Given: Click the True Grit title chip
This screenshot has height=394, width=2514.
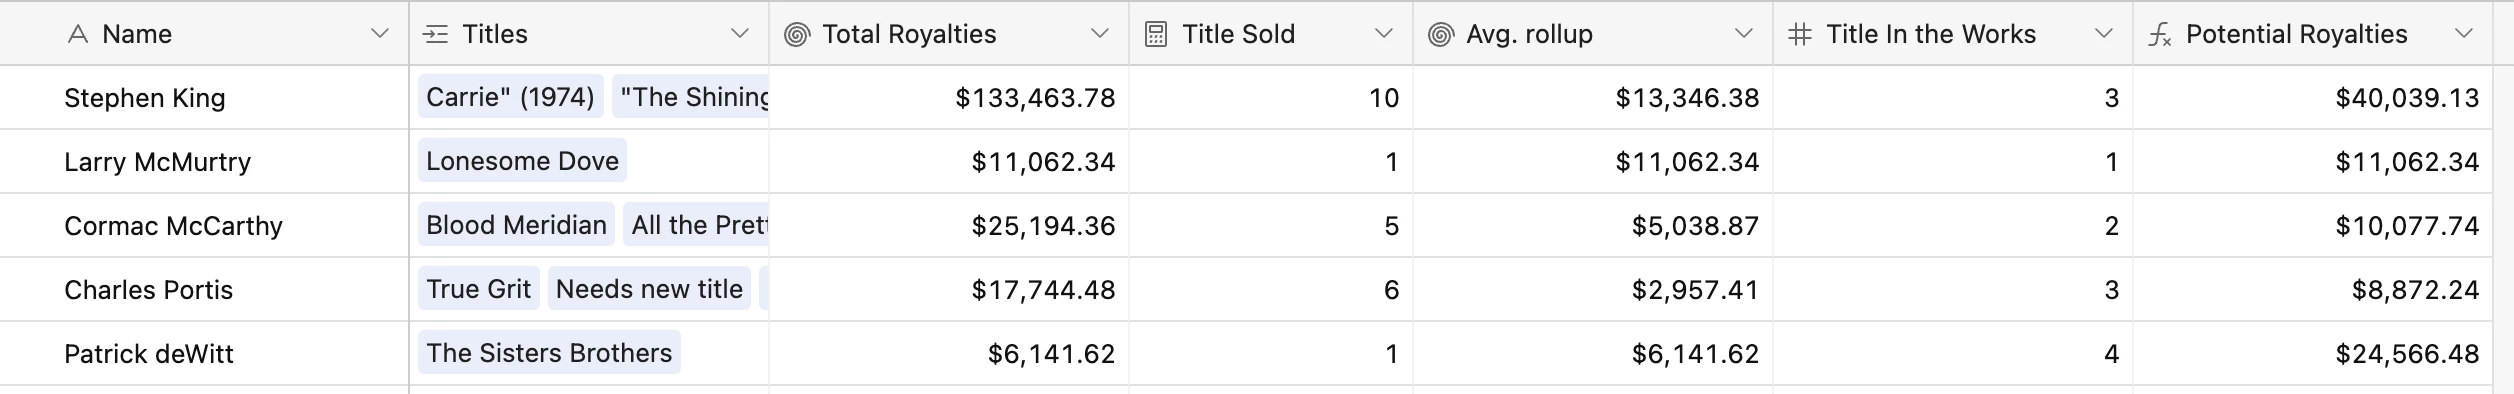Looking at the screenshot, I should coord(478,289).
